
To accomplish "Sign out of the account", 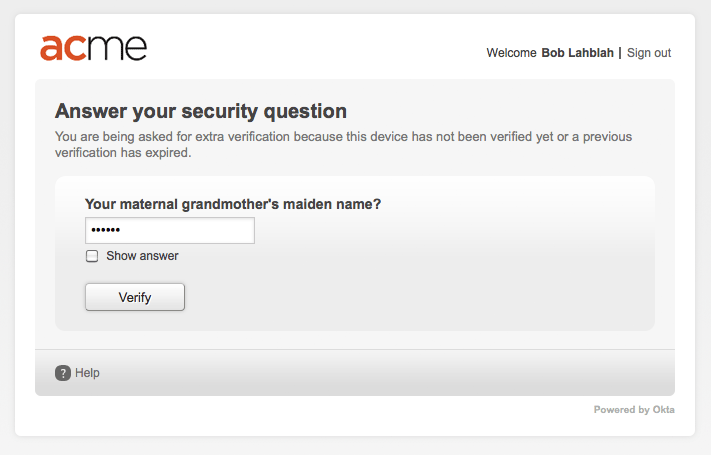I will [x=649, y=53].
